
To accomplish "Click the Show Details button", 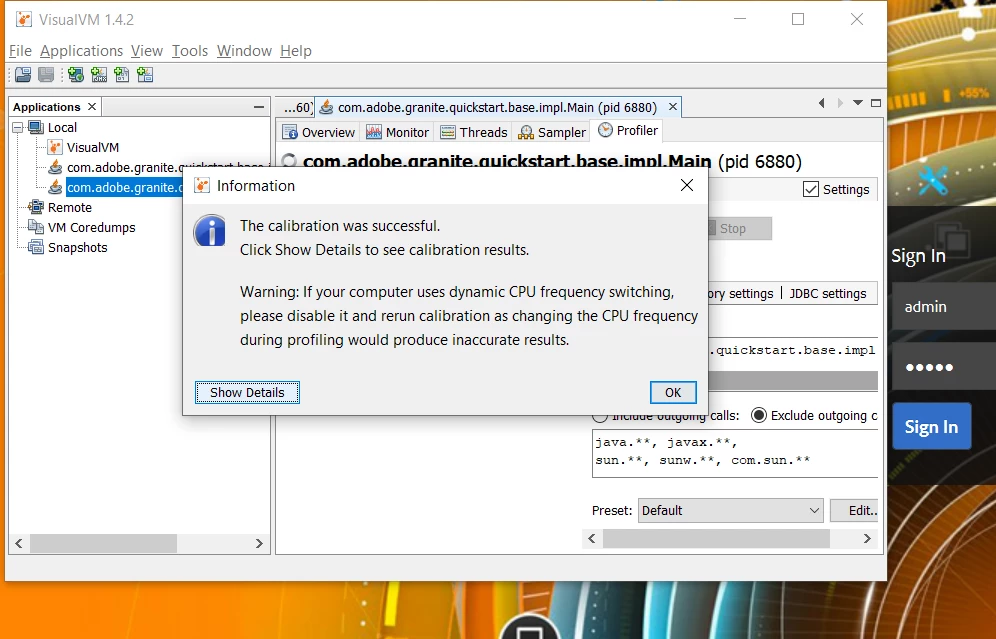I will tap(247, 393).
